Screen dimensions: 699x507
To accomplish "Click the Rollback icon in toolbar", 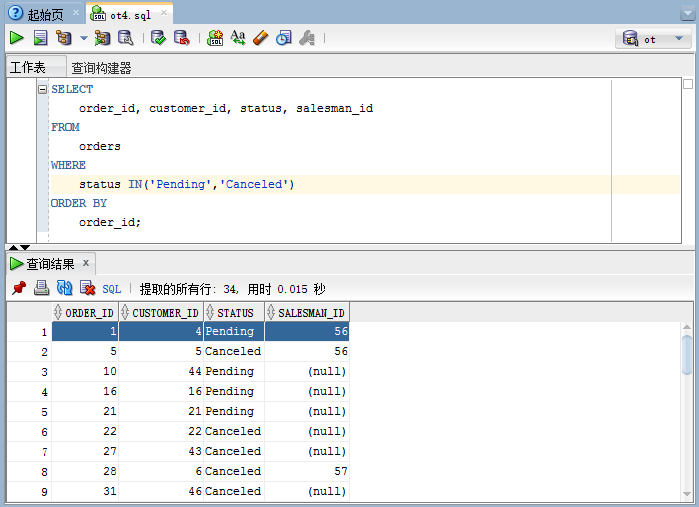I will 181,38.
